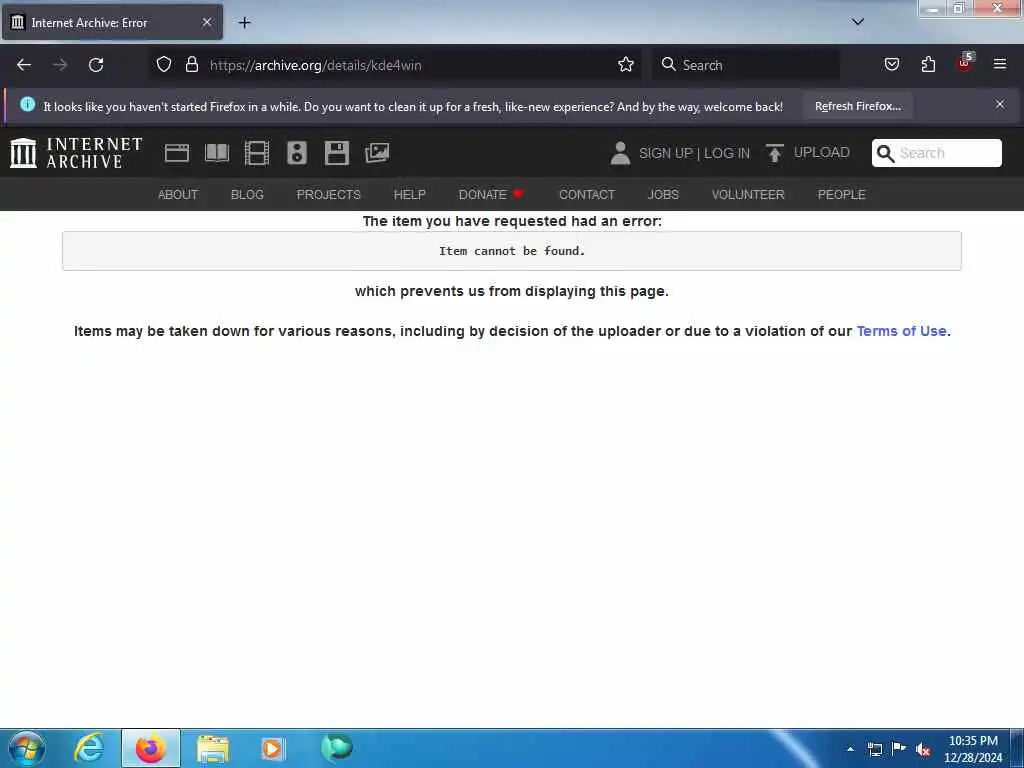1024x768 pixels.
Task: Go back with the browser back arrow
Action: 24,65
